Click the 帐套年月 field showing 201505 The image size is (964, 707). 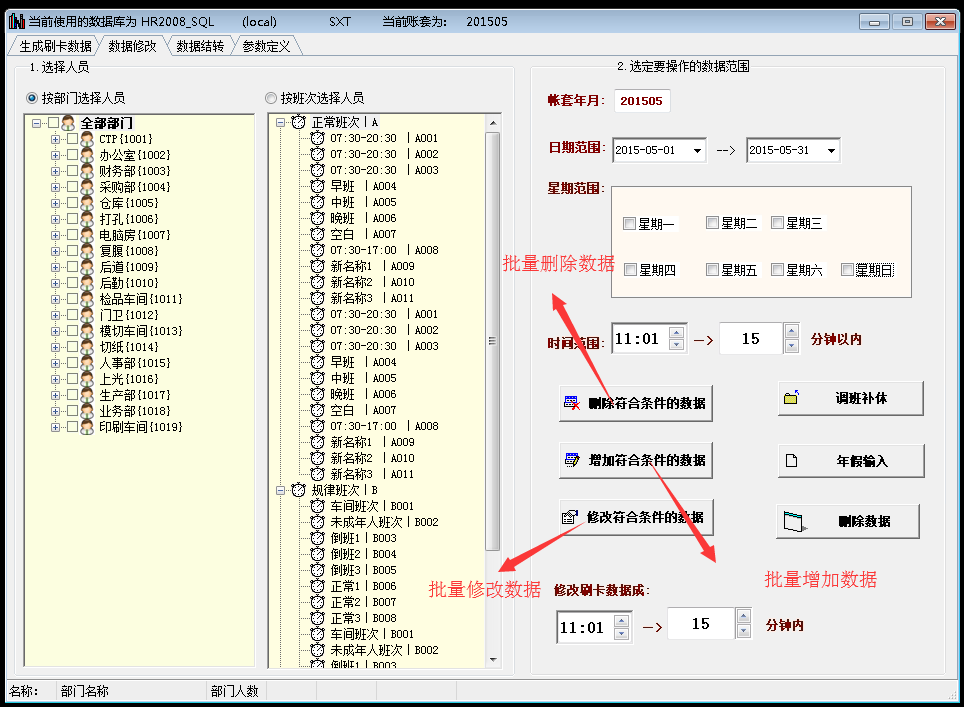tap(642, 101)
